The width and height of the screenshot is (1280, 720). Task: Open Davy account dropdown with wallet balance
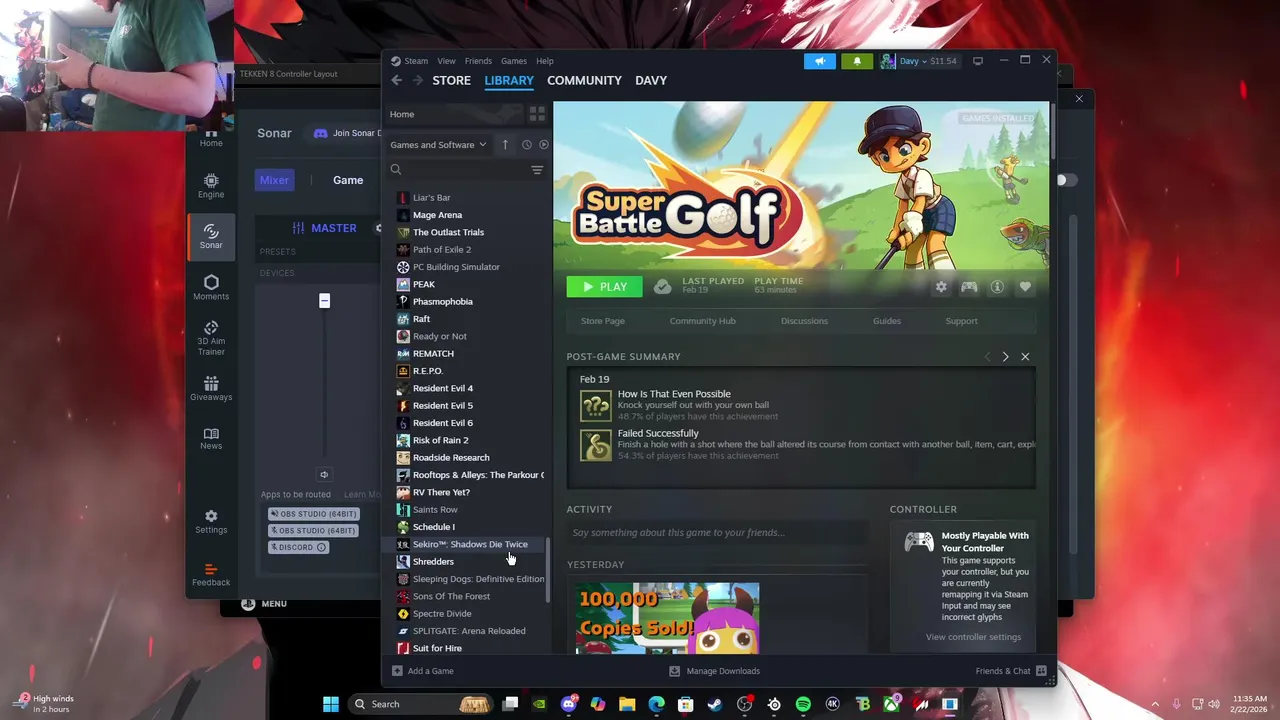click(x=919, y=61)
